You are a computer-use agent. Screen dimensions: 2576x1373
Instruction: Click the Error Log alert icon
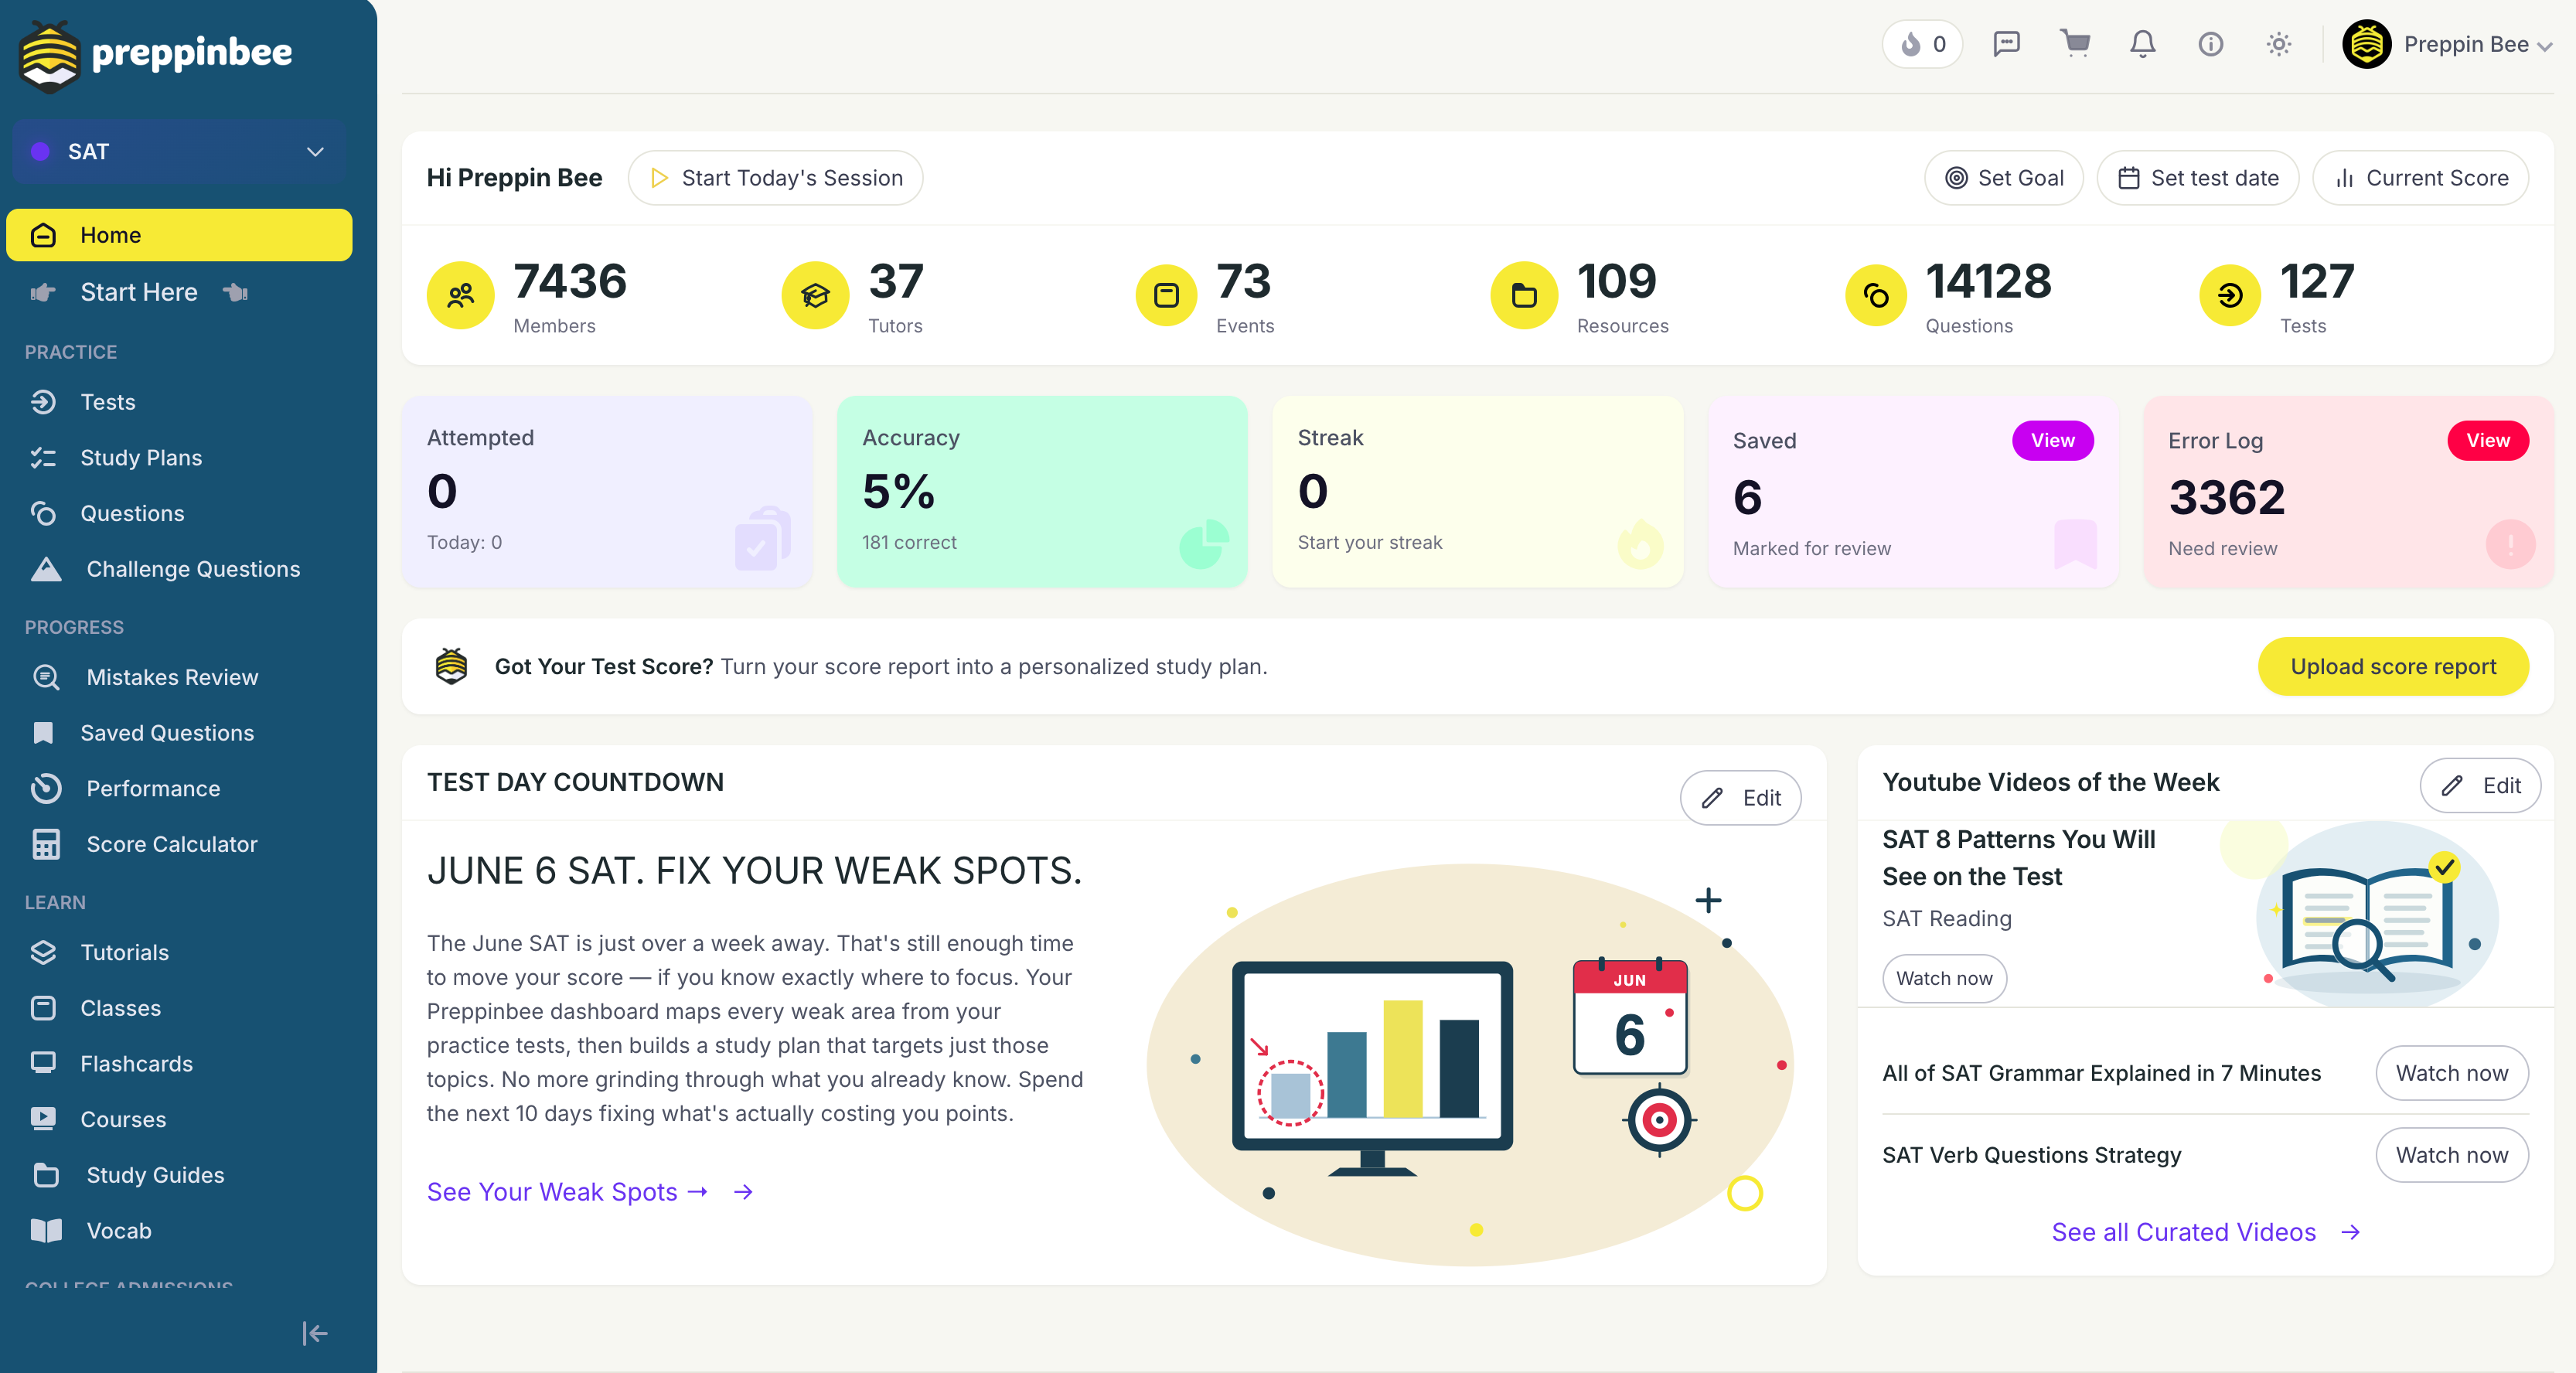tap(2510, 545)
